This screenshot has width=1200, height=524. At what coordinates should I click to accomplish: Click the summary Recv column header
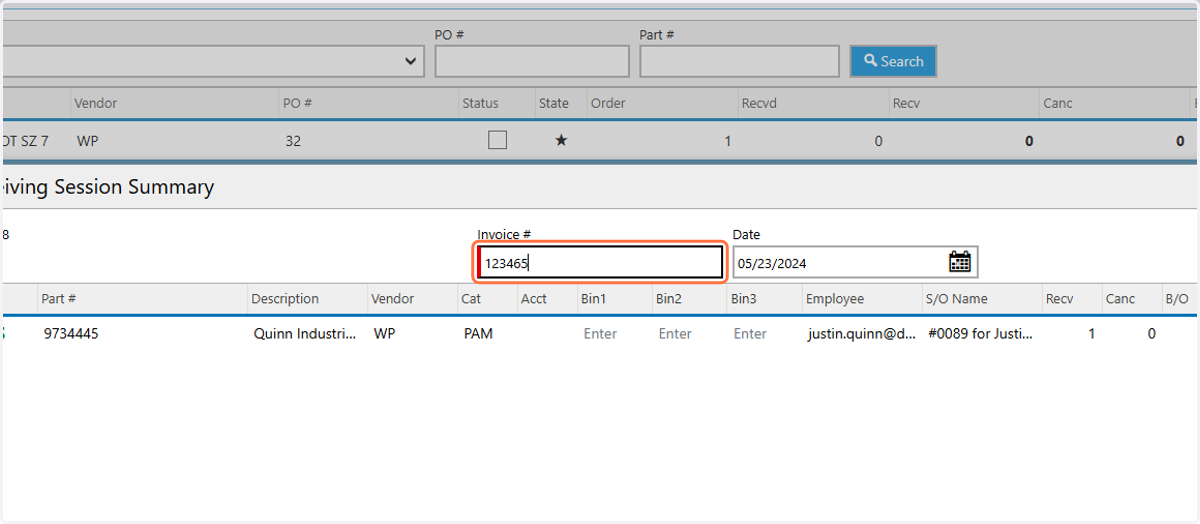[x=1059, y=298]
